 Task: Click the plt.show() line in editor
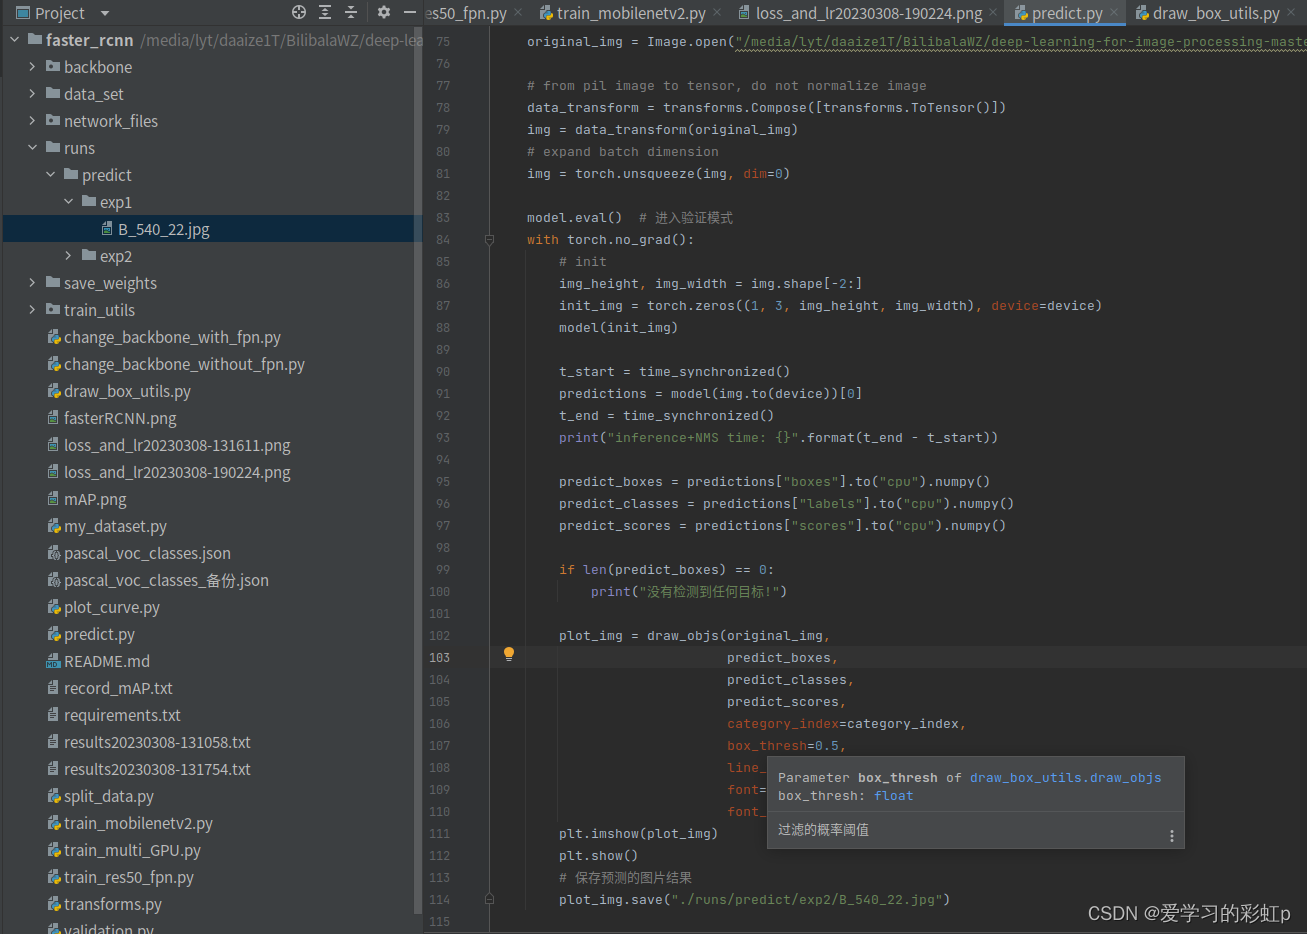point(598,855)
